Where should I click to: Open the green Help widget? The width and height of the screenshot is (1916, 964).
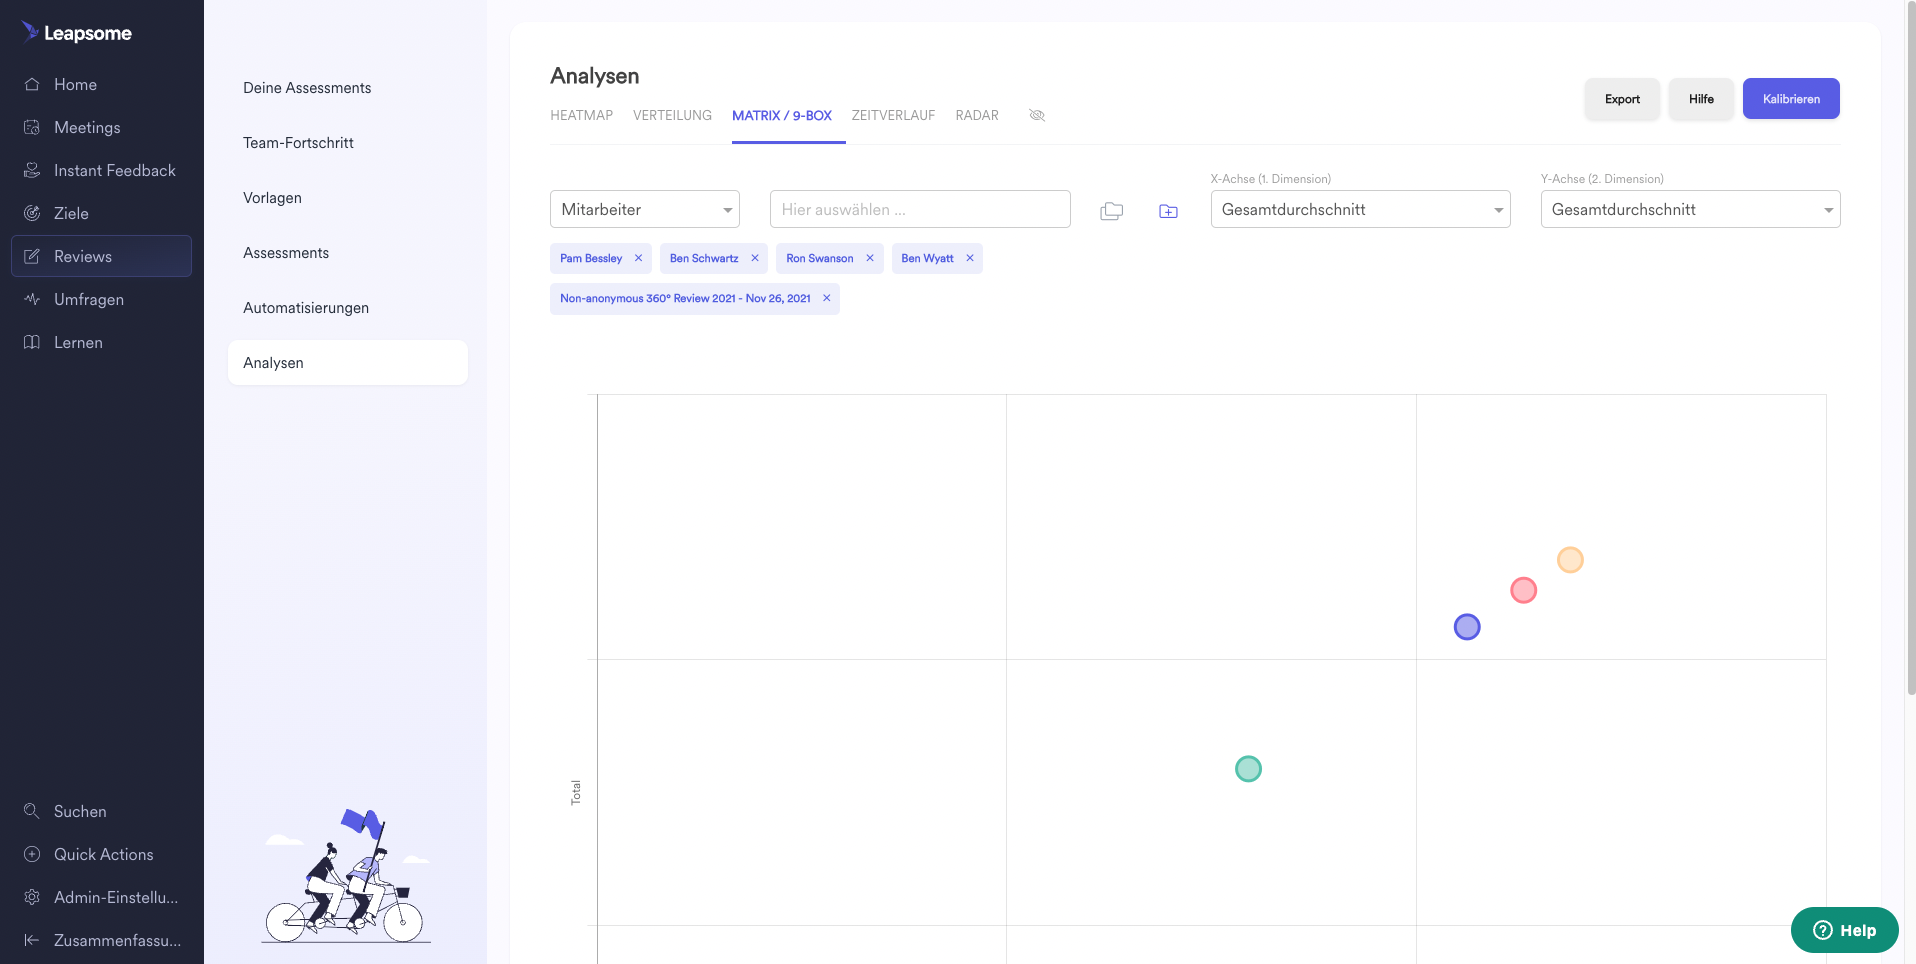1844,930
